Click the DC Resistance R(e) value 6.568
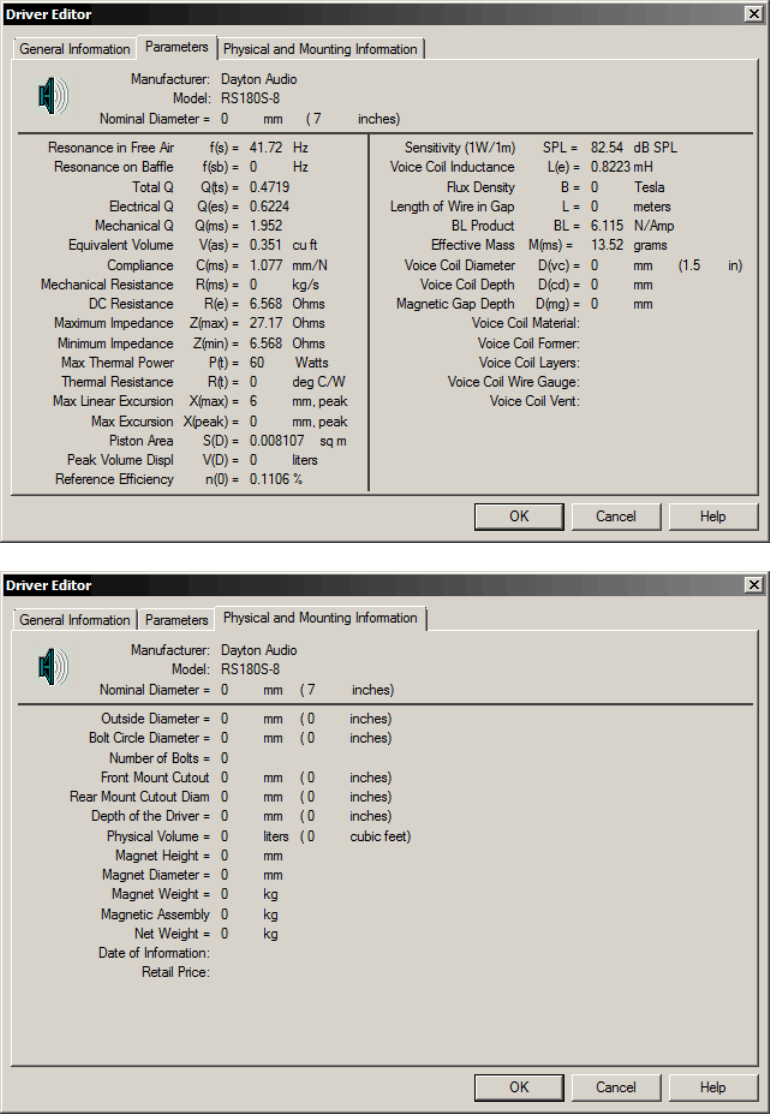The width and height of the screenshot is (770, 1114). (266, 304)
